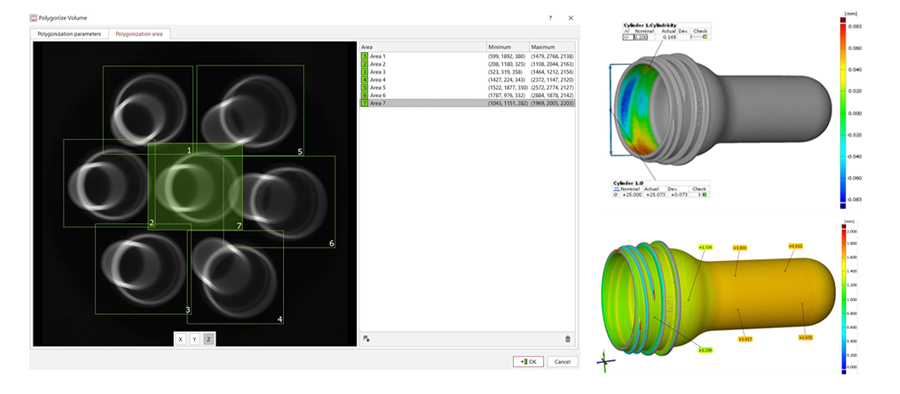The width and height of the screenshot is (900, 394).
Task: Open the Polygonization area tab
Action: [139, 34]
